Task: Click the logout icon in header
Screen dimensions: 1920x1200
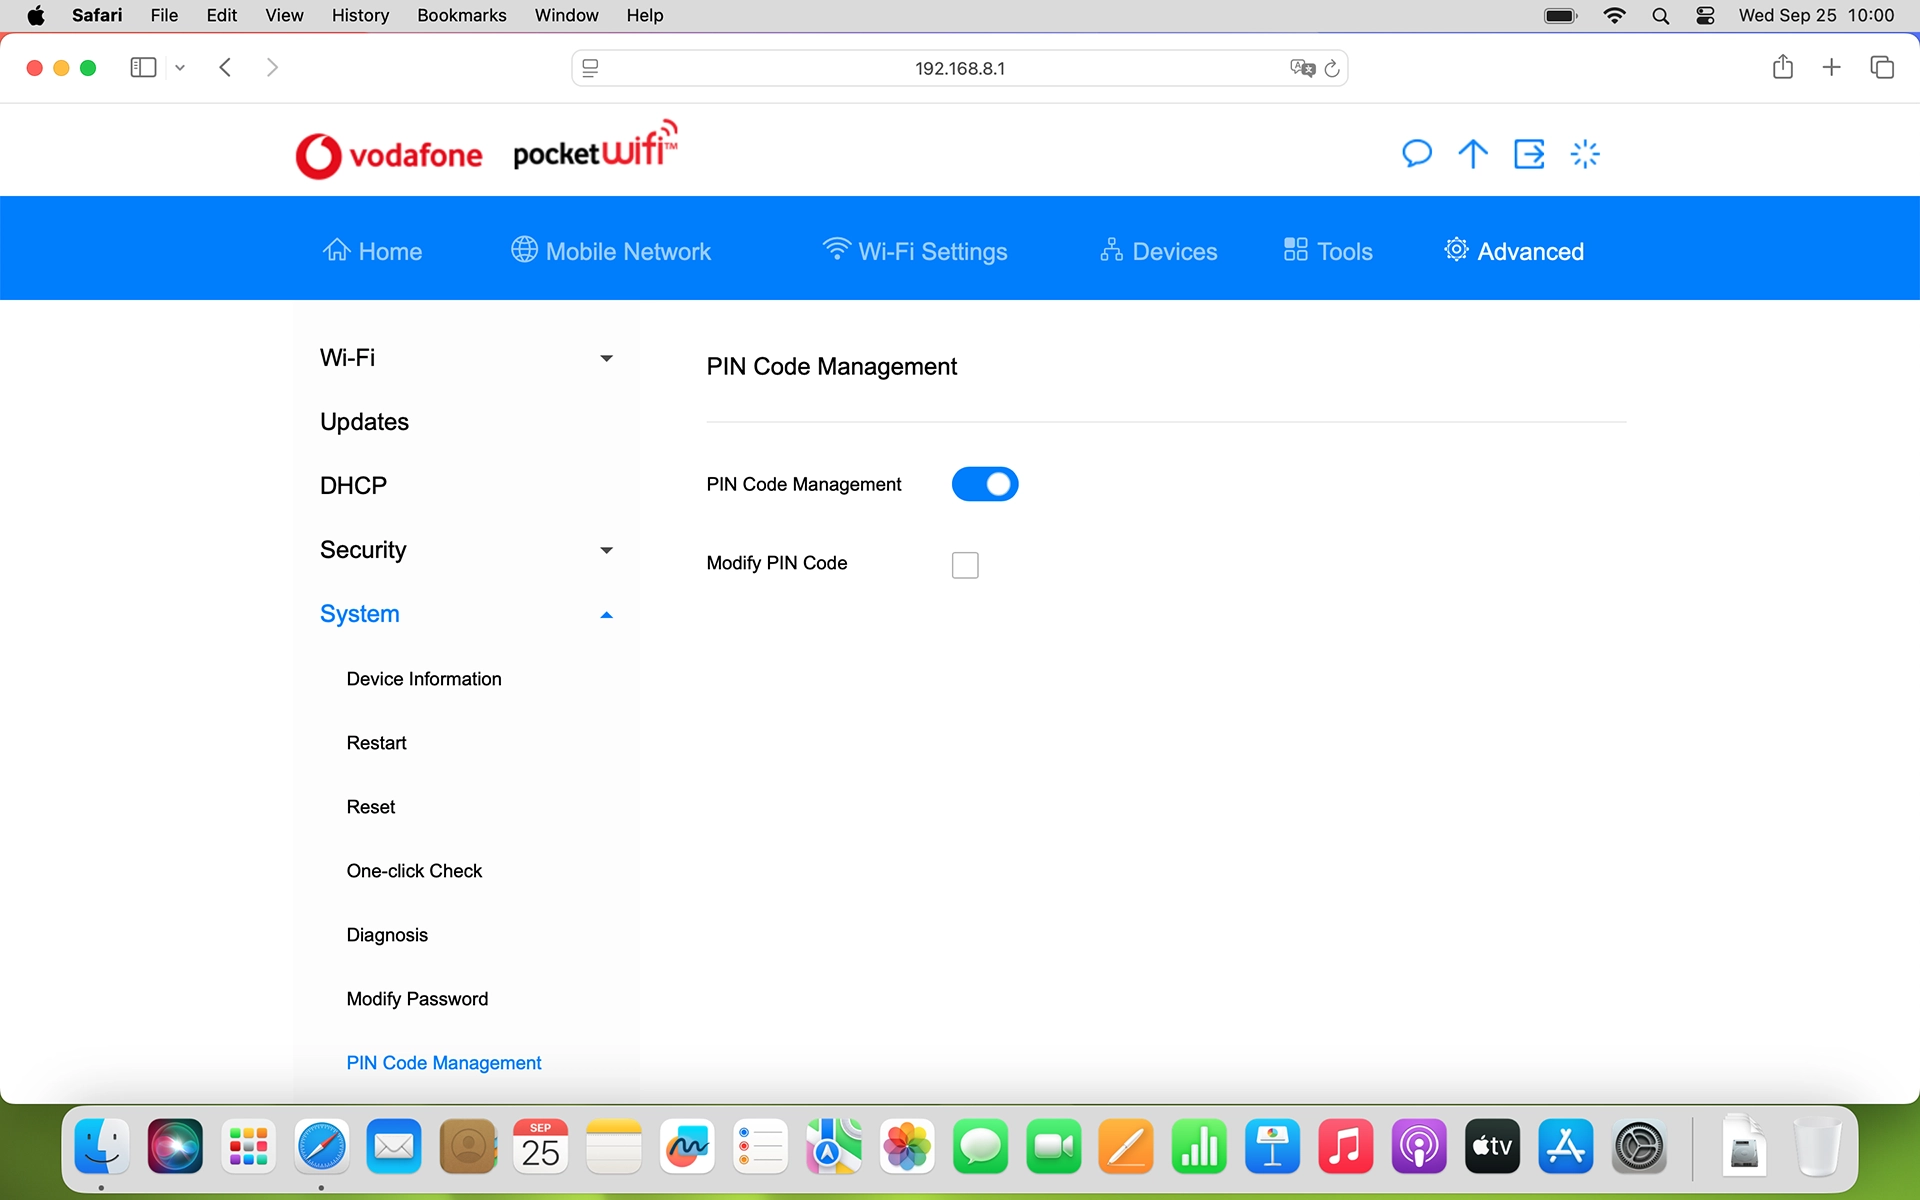Action: click(1529, 154)
